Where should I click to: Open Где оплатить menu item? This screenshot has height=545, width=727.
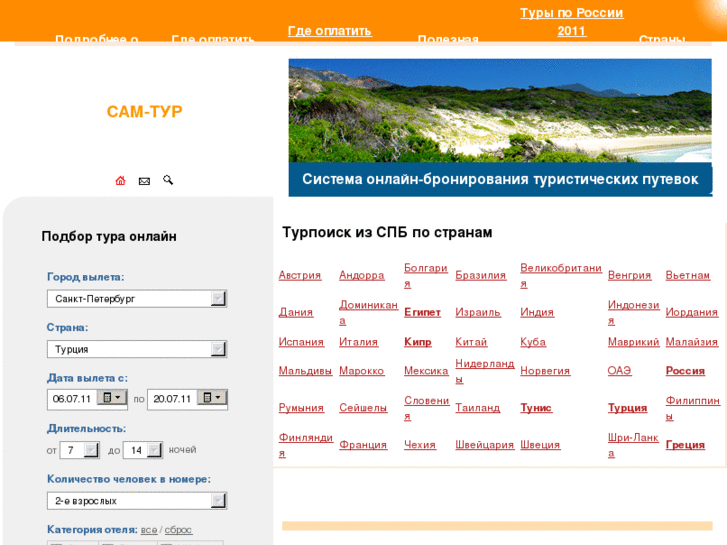click(x=330, y=31)
